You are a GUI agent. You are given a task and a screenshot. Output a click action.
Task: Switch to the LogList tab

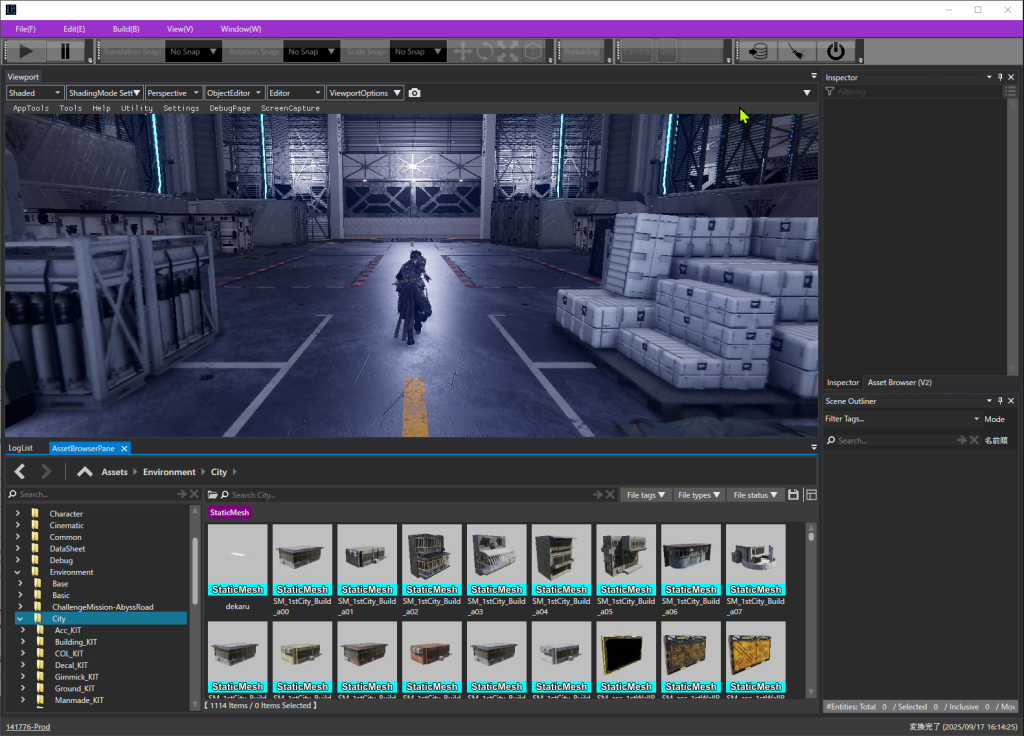pos(21,448)
